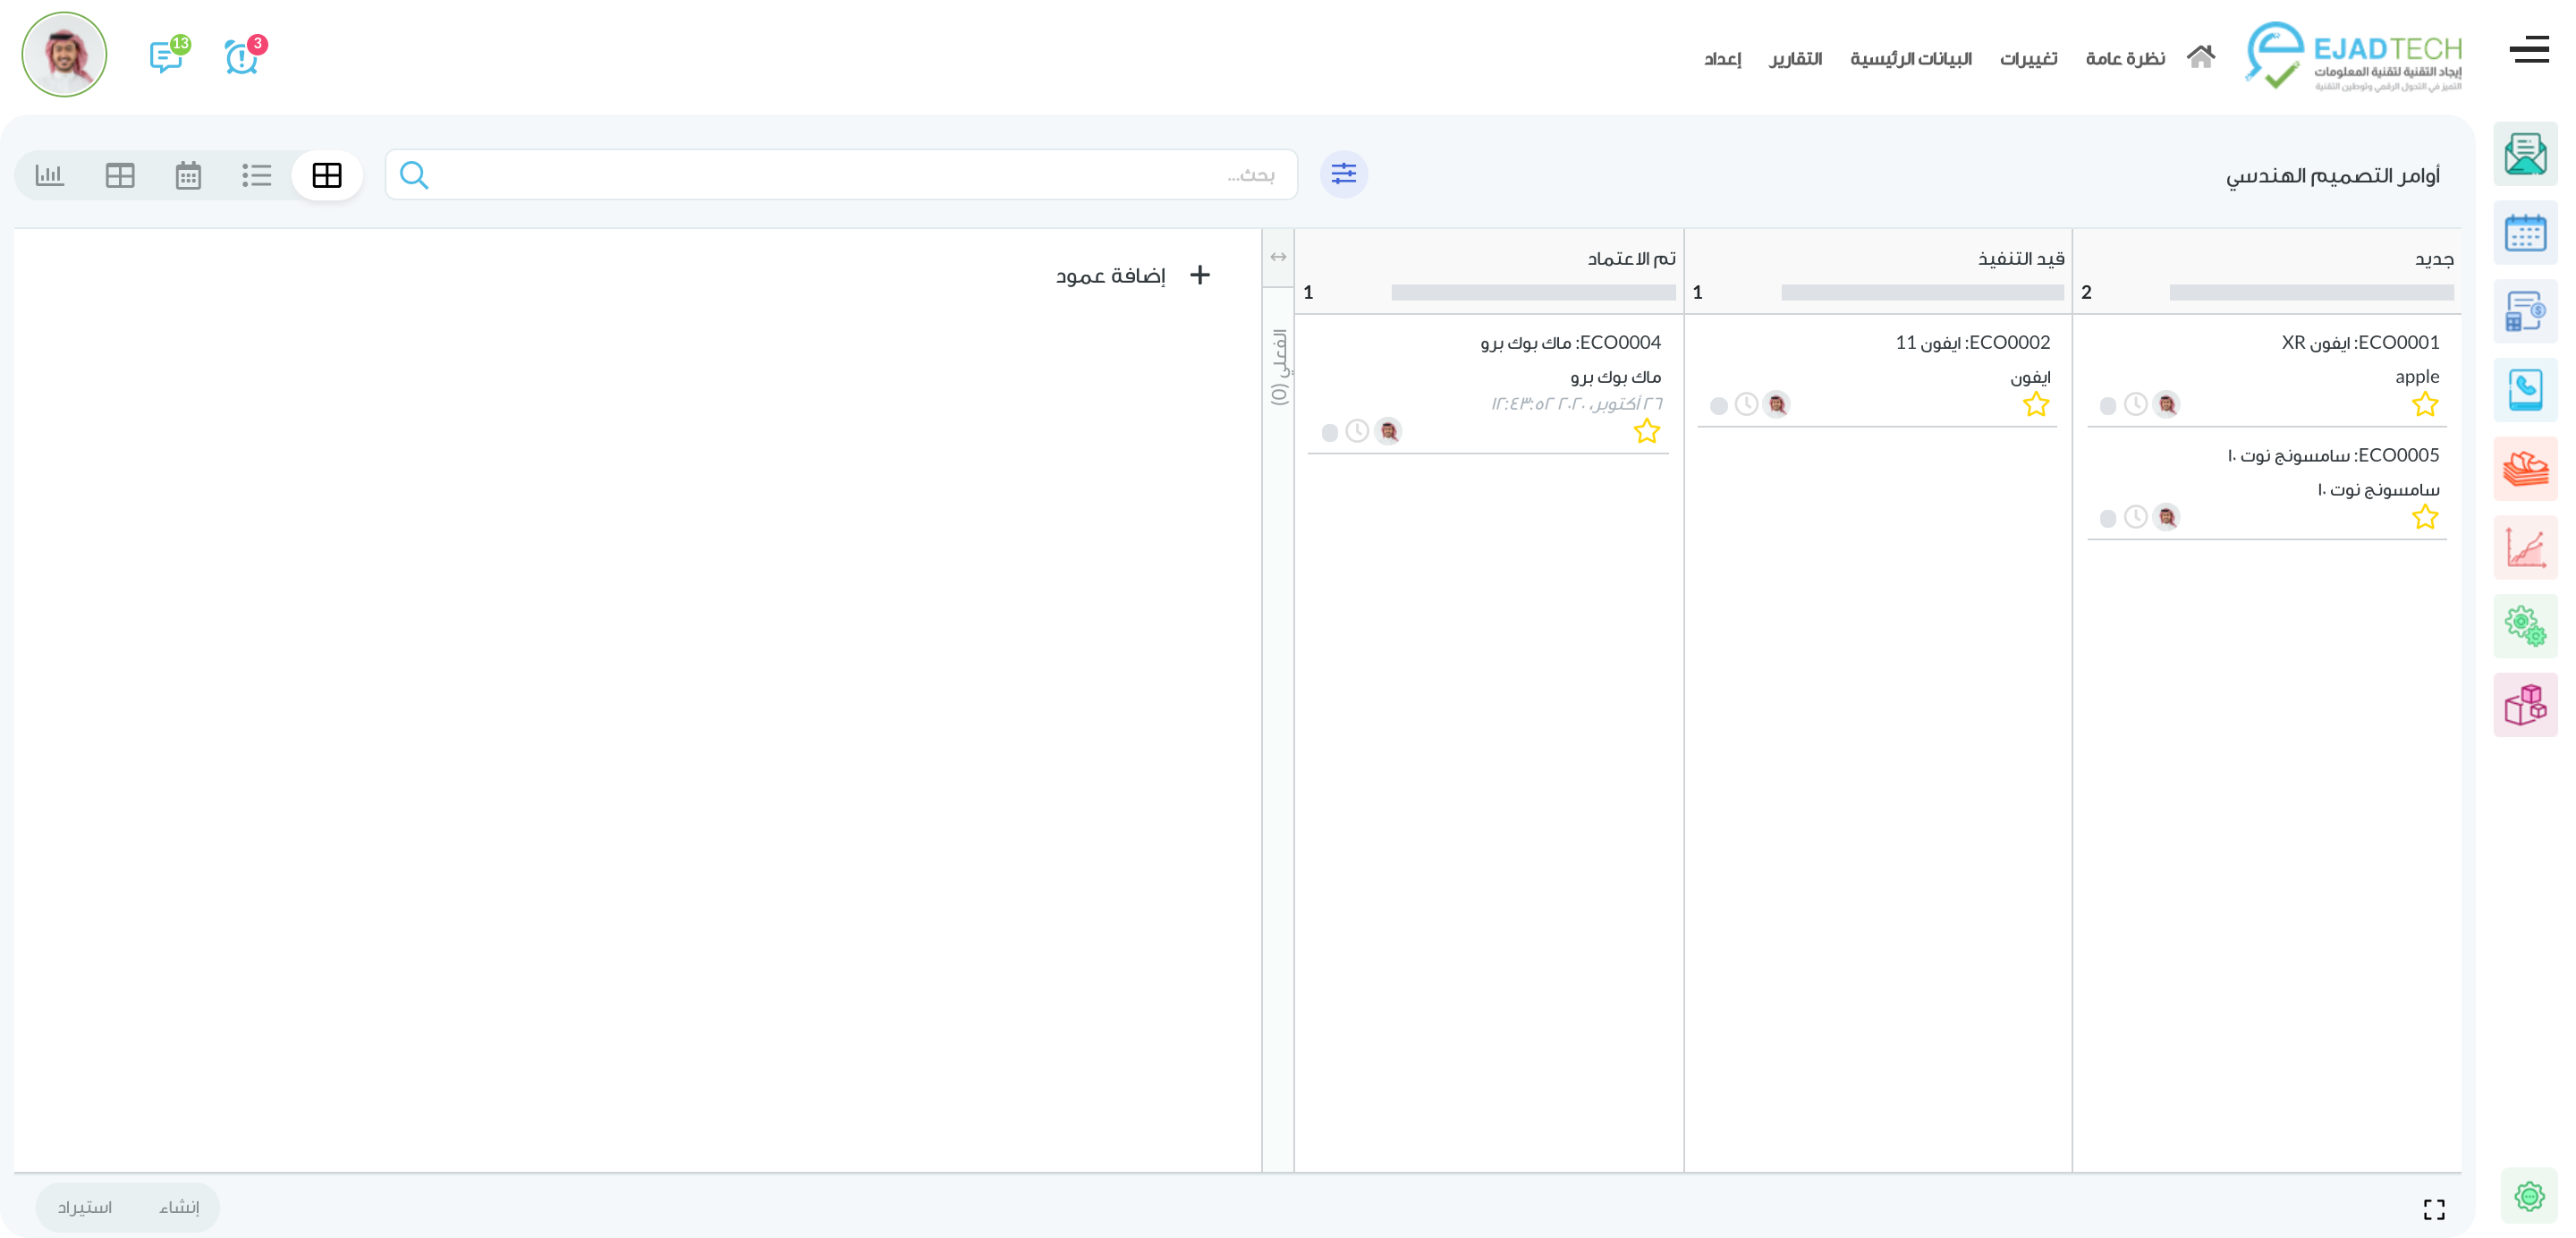Open the user profile avatar menu

point(65,55)
